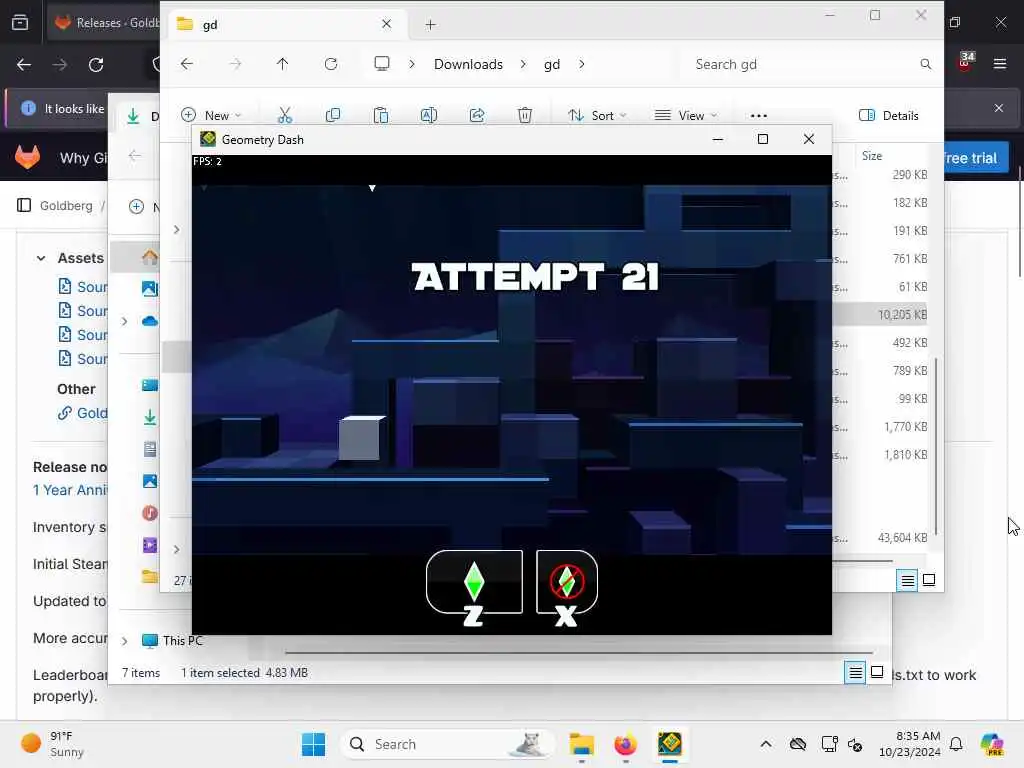Open the Windows Start menu
The width and height of the screenshot is (1024, 768).
click(313, 744)
